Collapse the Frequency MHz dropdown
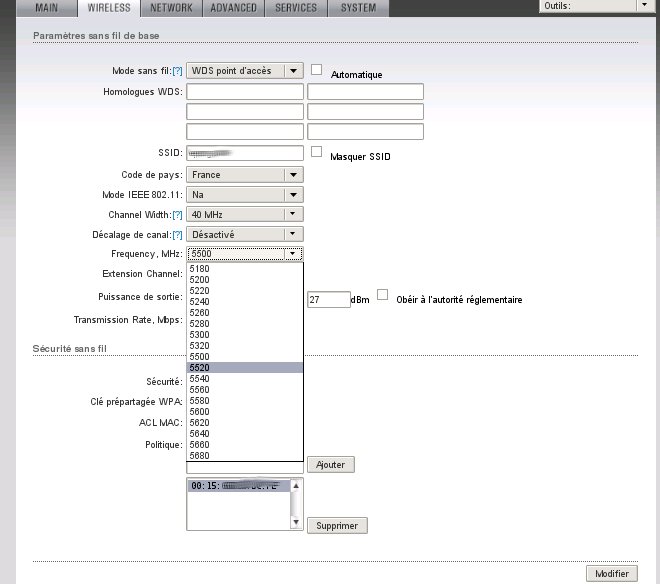Viewport: 660px width, 584px height. tap(245, 254)
